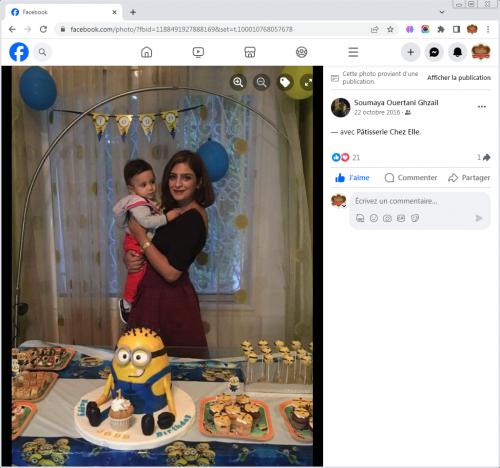Open your account profile picture menu
Screen dimensions: 500x468
[x=481, y=52]
